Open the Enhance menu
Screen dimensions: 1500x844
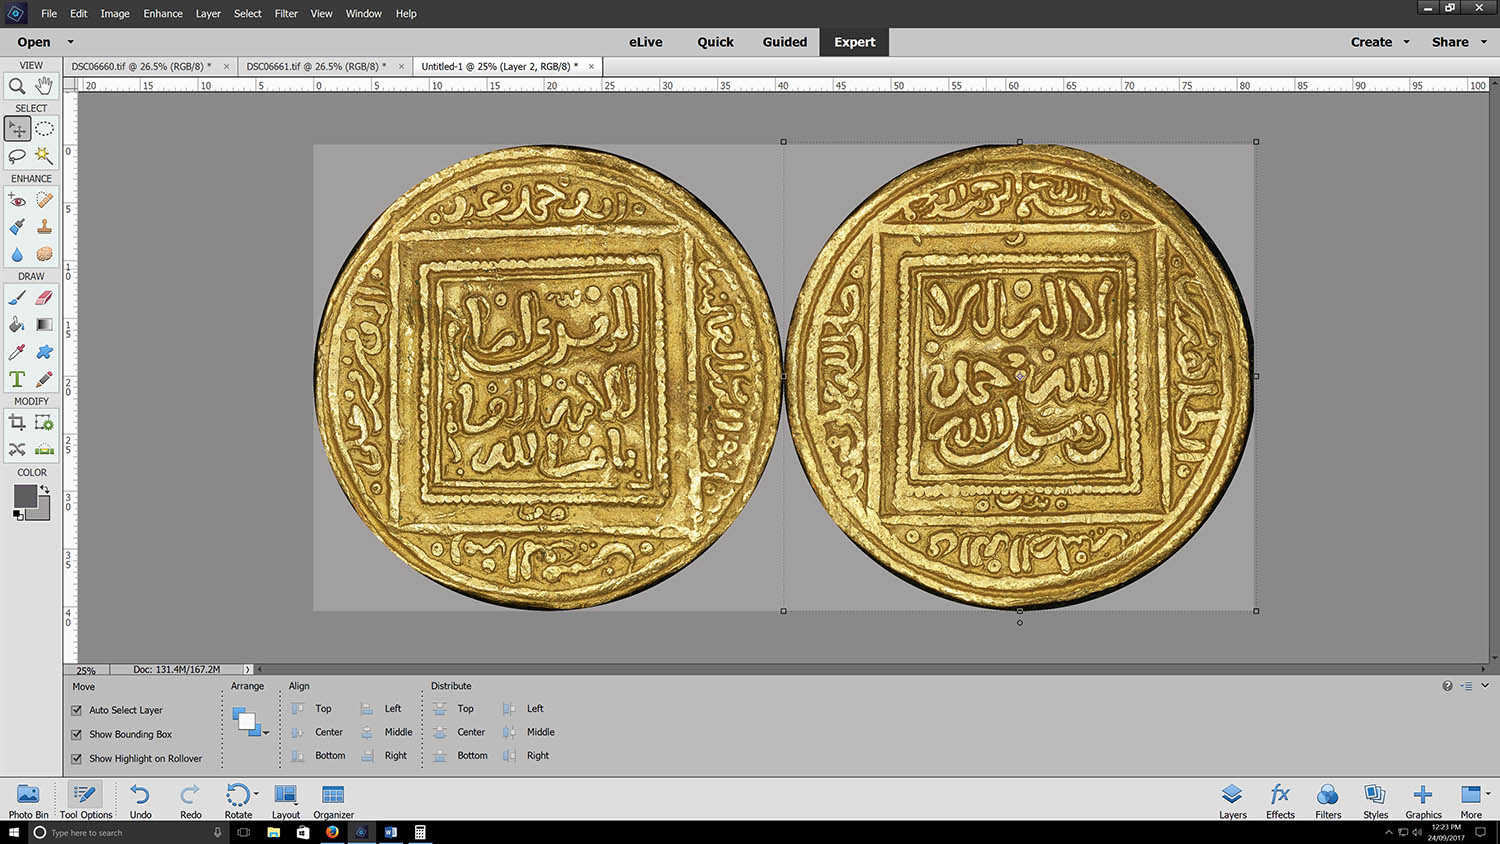click(x=163, y=14)
